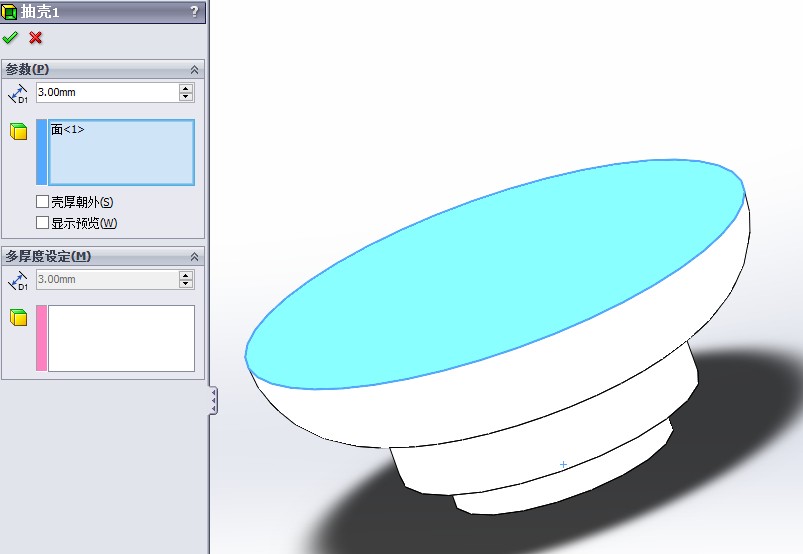Screen dimensions: 803x554
Task: Increase multi-thickness value with up arrow
Action: 186,275
